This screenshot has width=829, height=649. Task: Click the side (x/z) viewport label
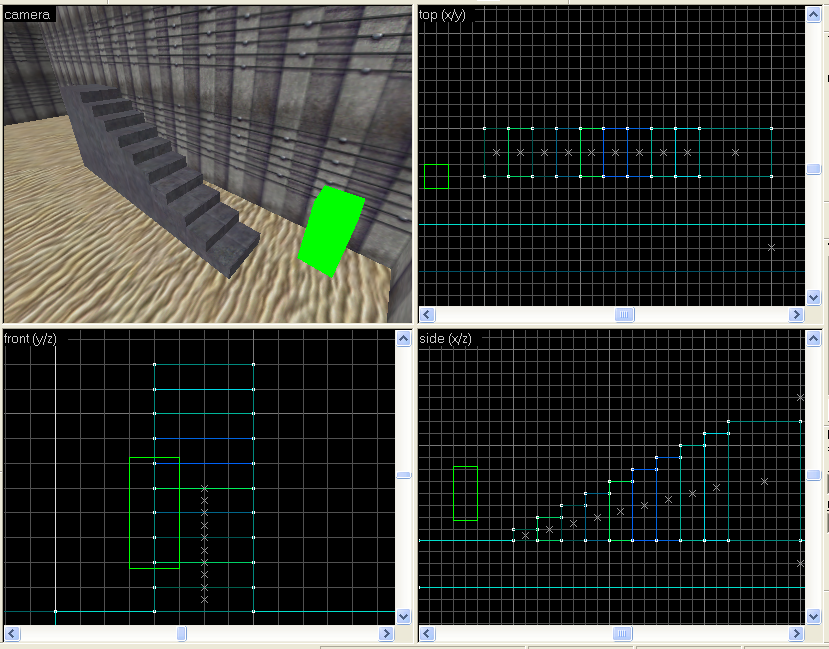pyautogui.click(x=445, y=339)
